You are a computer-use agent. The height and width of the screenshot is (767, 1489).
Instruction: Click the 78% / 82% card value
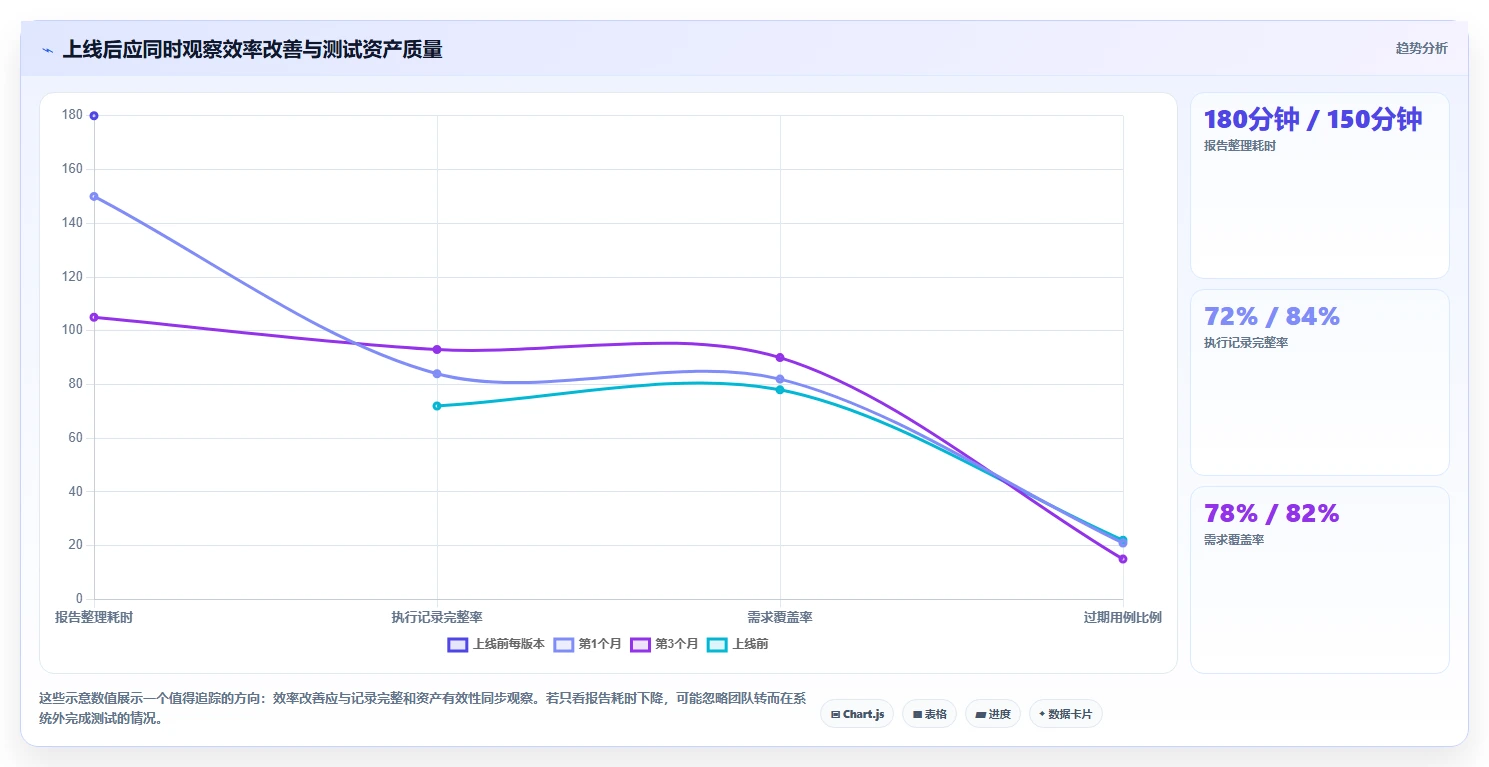[1272, 513]
